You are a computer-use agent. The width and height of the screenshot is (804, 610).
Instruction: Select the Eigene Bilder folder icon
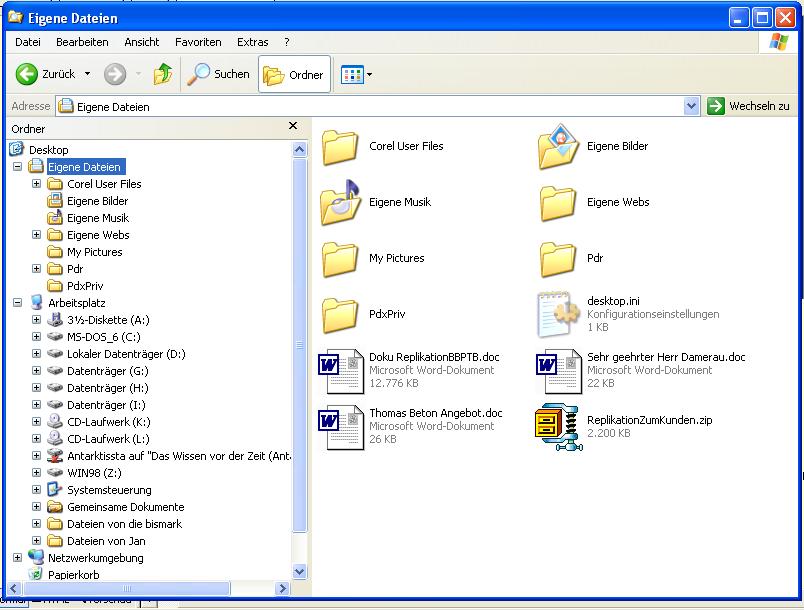tap(558, 147)
